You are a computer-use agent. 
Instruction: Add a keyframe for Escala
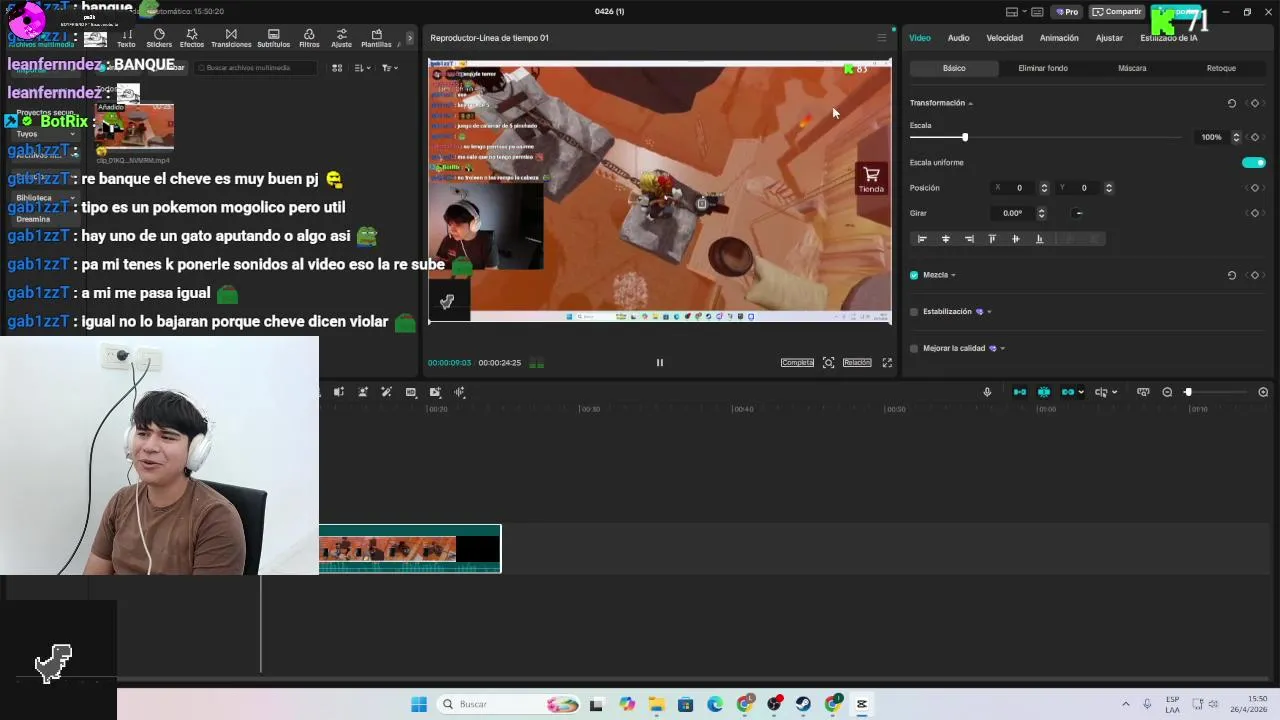point(1255,137)
